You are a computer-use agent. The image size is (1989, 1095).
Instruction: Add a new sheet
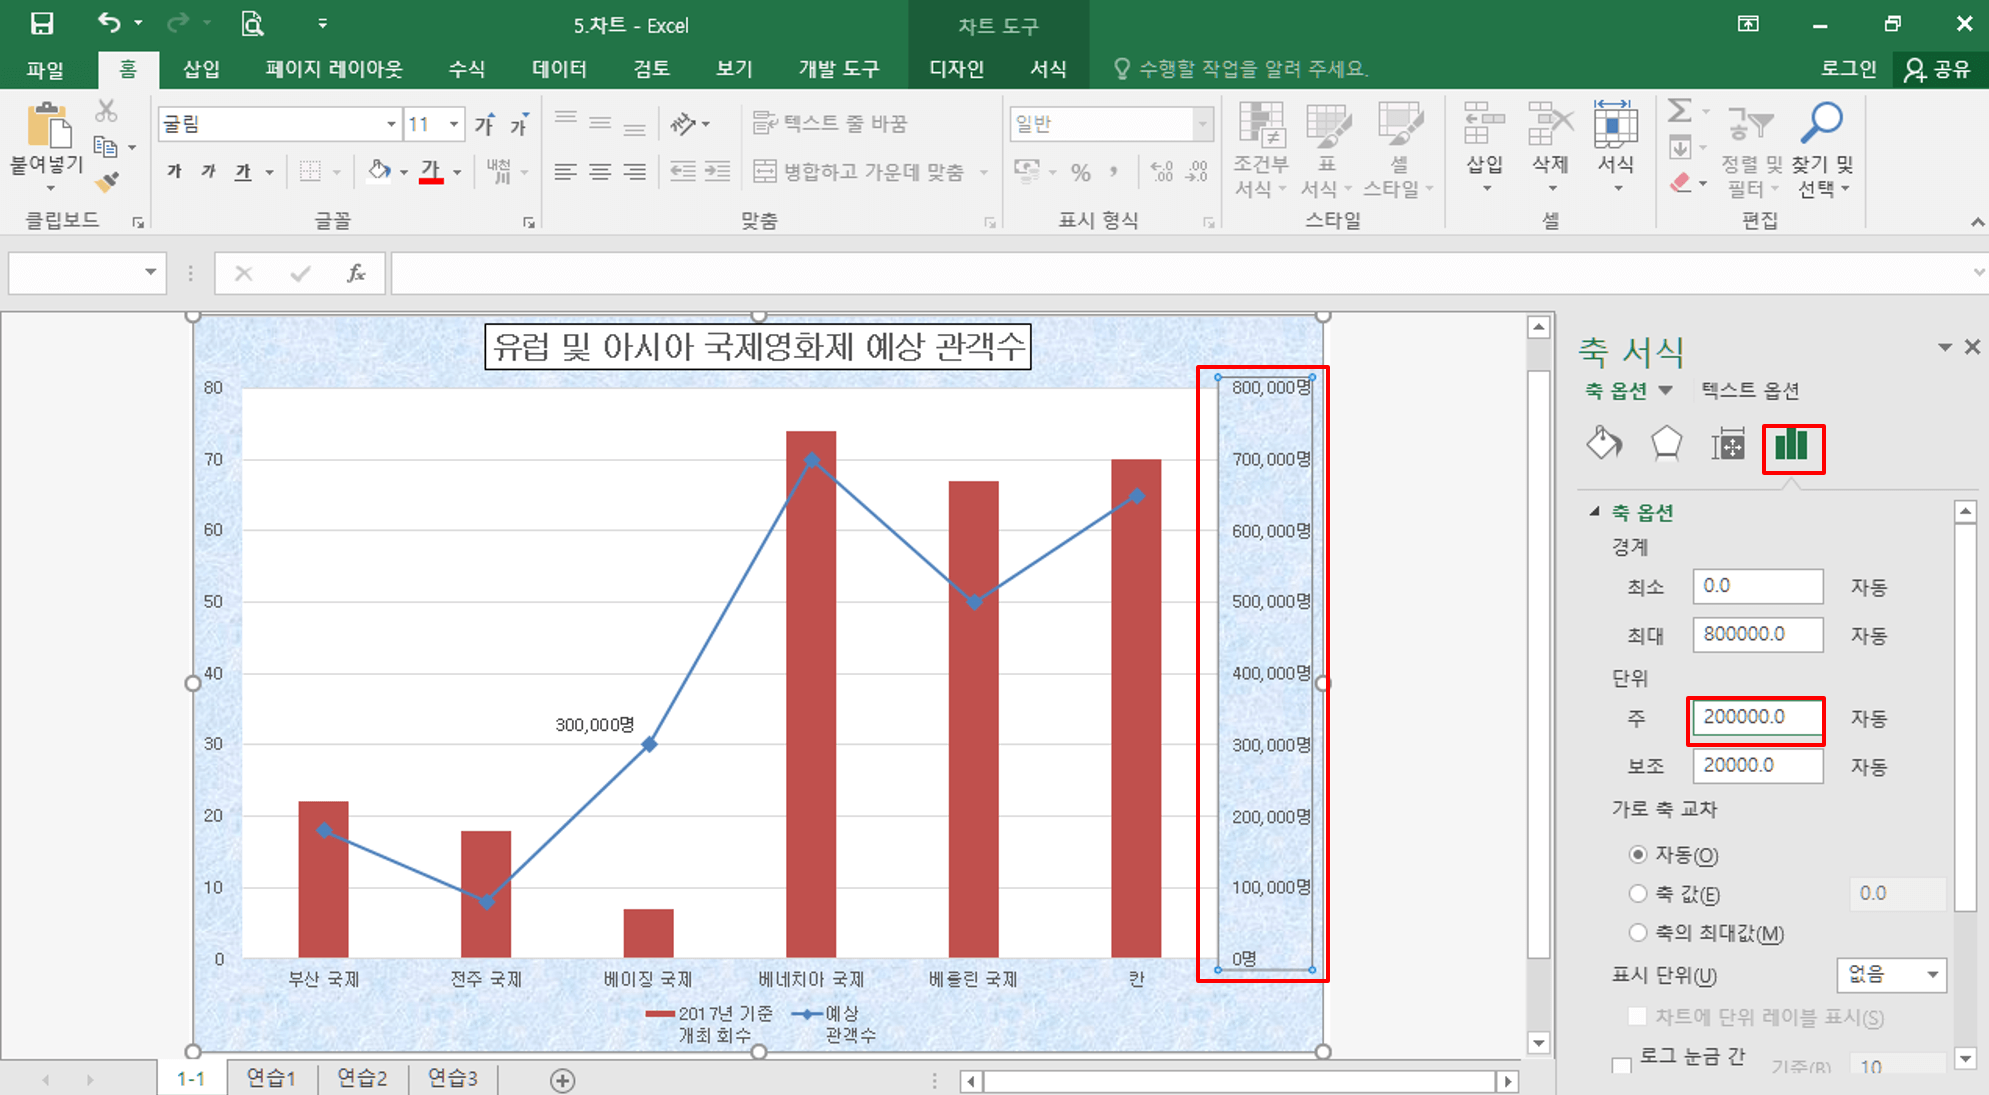(x=563, y=1080)
